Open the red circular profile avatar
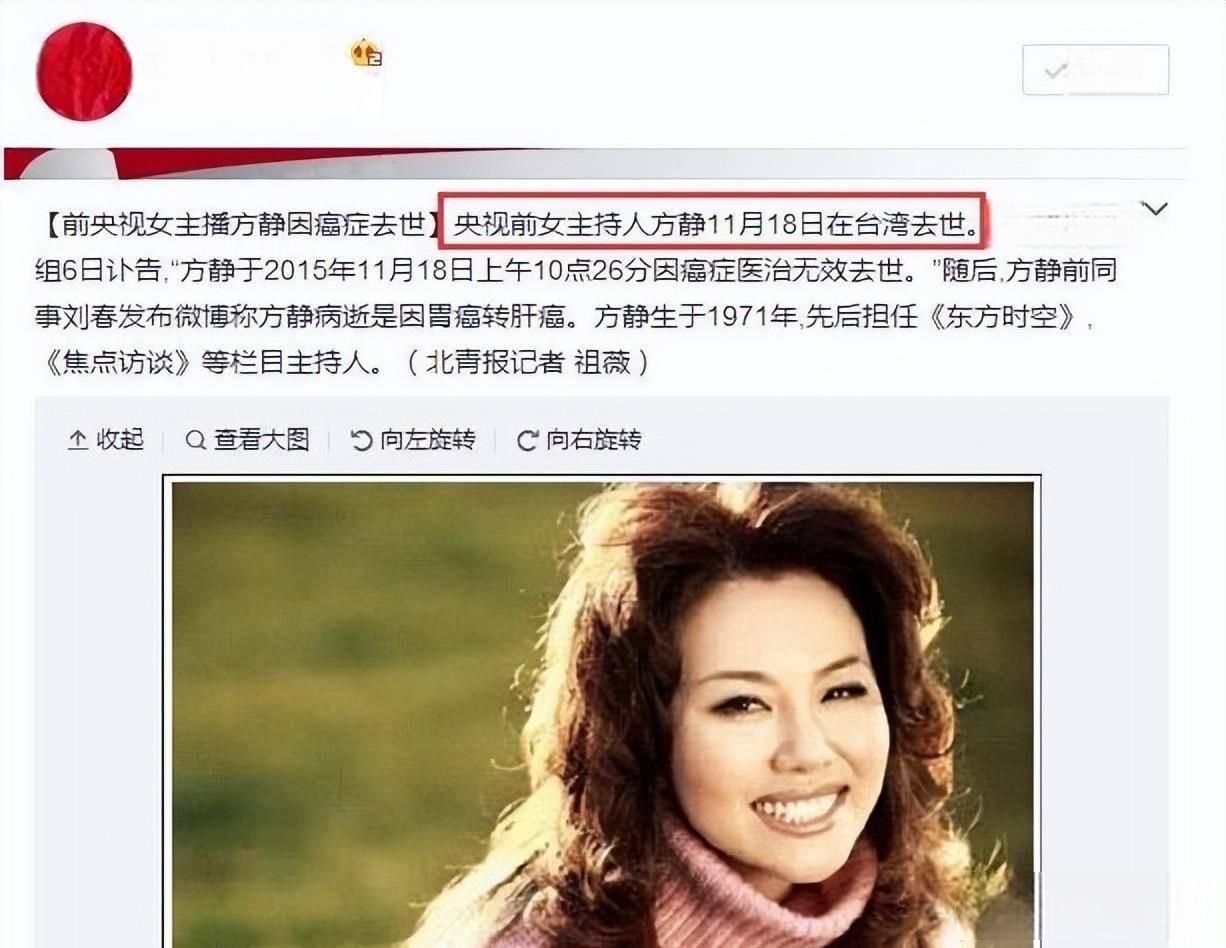Image resolution: width=1226 pixels, height=948 pixels. (x=85, y=71)
